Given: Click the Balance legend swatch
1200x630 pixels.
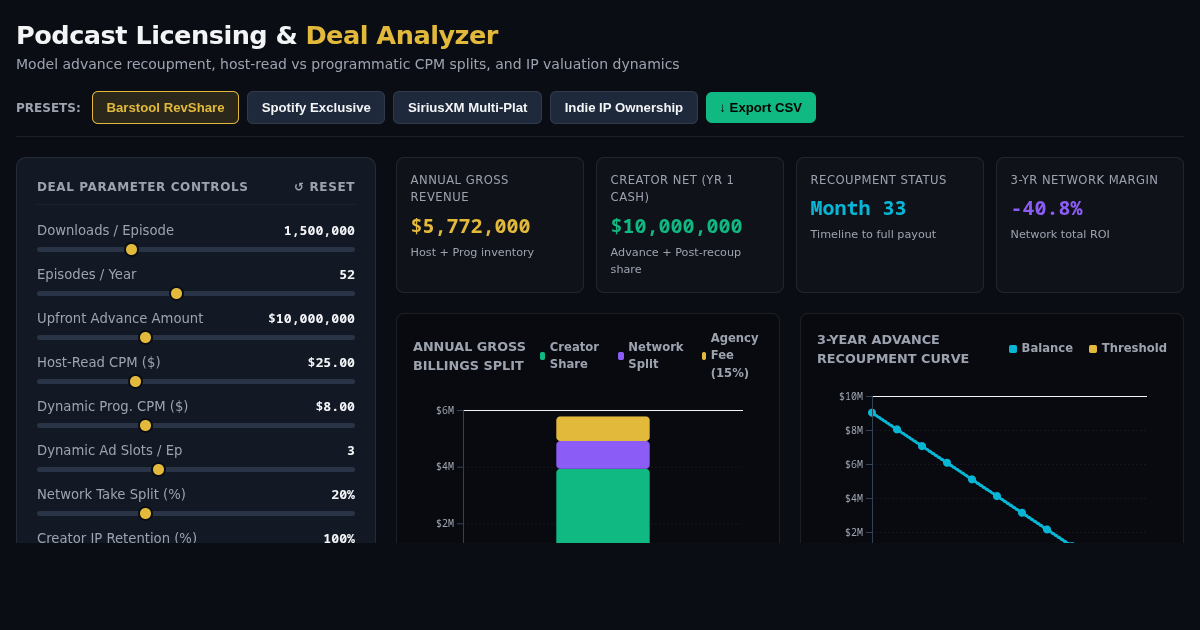Looking at the screenshot, I should point(1013,349).
